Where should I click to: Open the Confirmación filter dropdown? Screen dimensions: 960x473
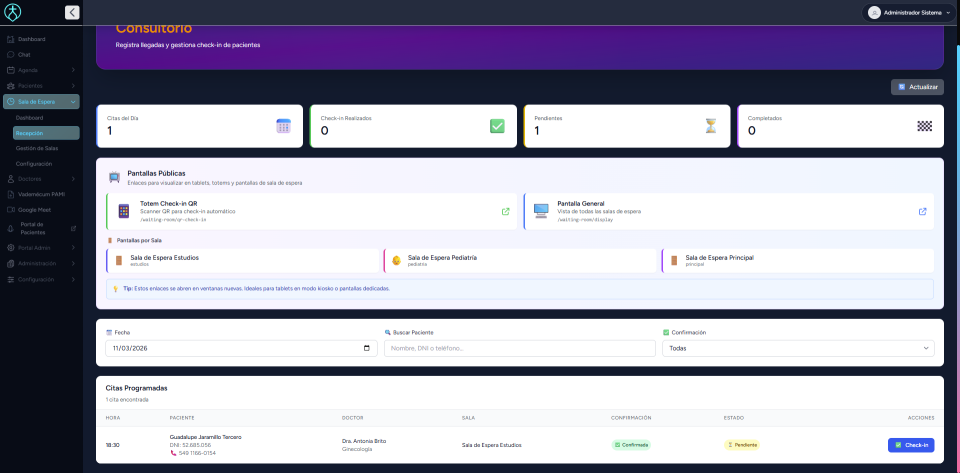[797, 348]
